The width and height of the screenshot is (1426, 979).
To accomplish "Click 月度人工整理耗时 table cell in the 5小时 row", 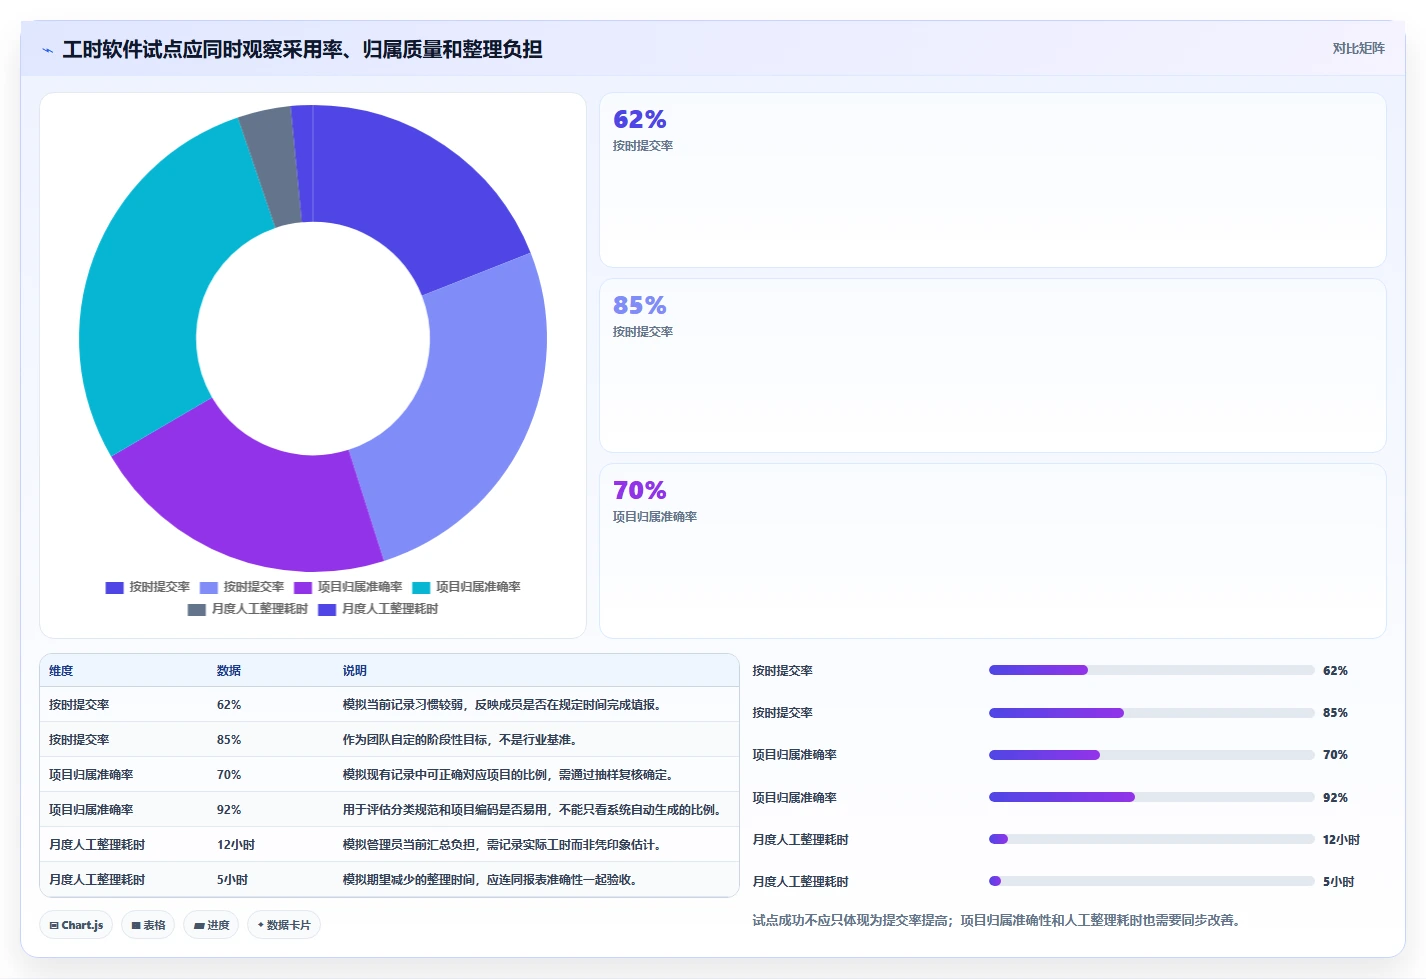I will coord(96,880).
